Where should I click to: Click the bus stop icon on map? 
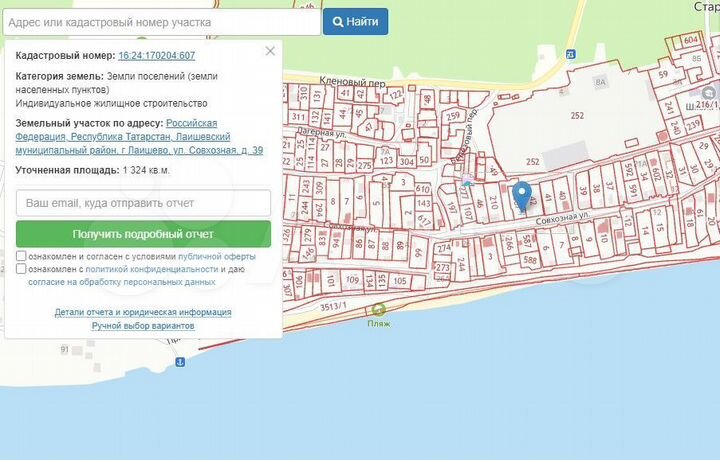[570, 54]
